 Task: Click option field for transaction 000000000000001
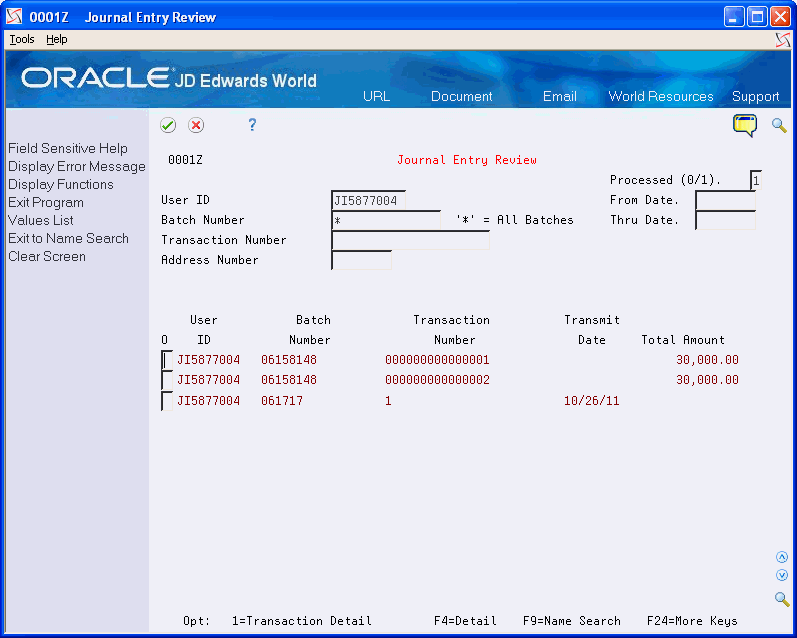coord(167,360)
